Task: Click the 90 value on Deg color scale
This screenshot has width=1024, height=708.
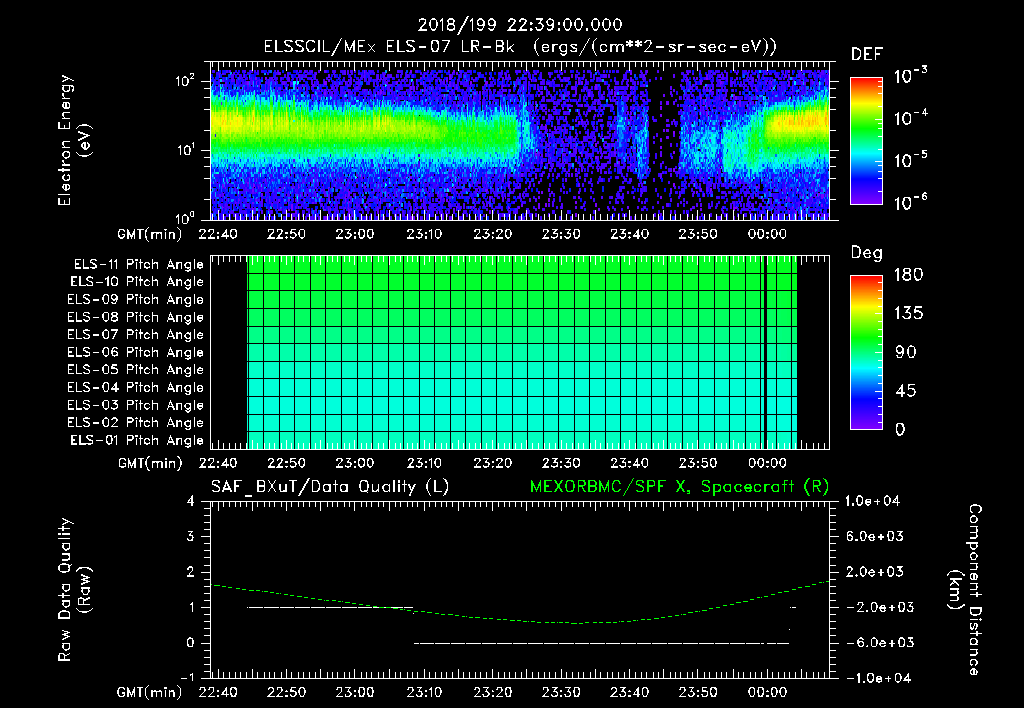Action: click(905, 352)
